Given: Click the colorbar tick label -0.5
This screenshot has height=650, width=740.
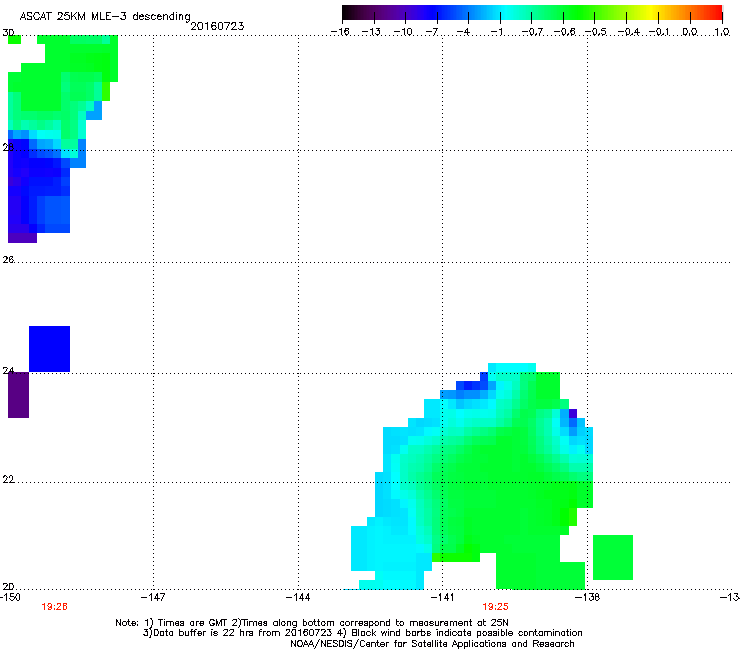Looking at the screenshot, I should coord(596,32).
